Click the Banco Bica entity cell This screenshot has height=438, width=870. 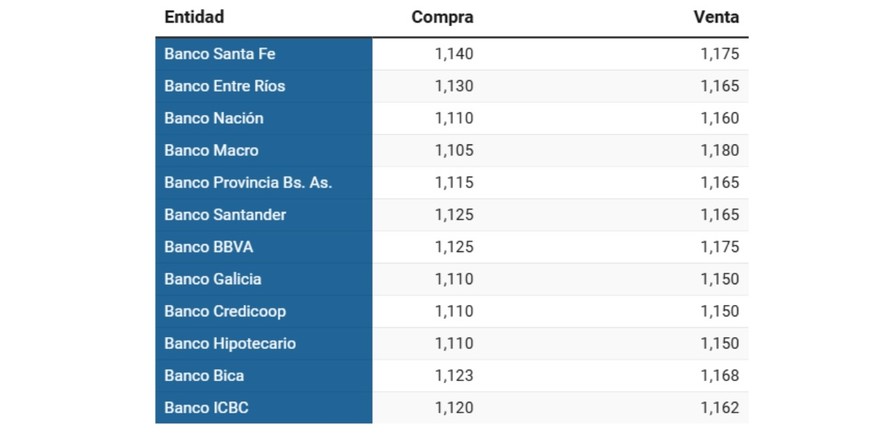pos(204,376)
